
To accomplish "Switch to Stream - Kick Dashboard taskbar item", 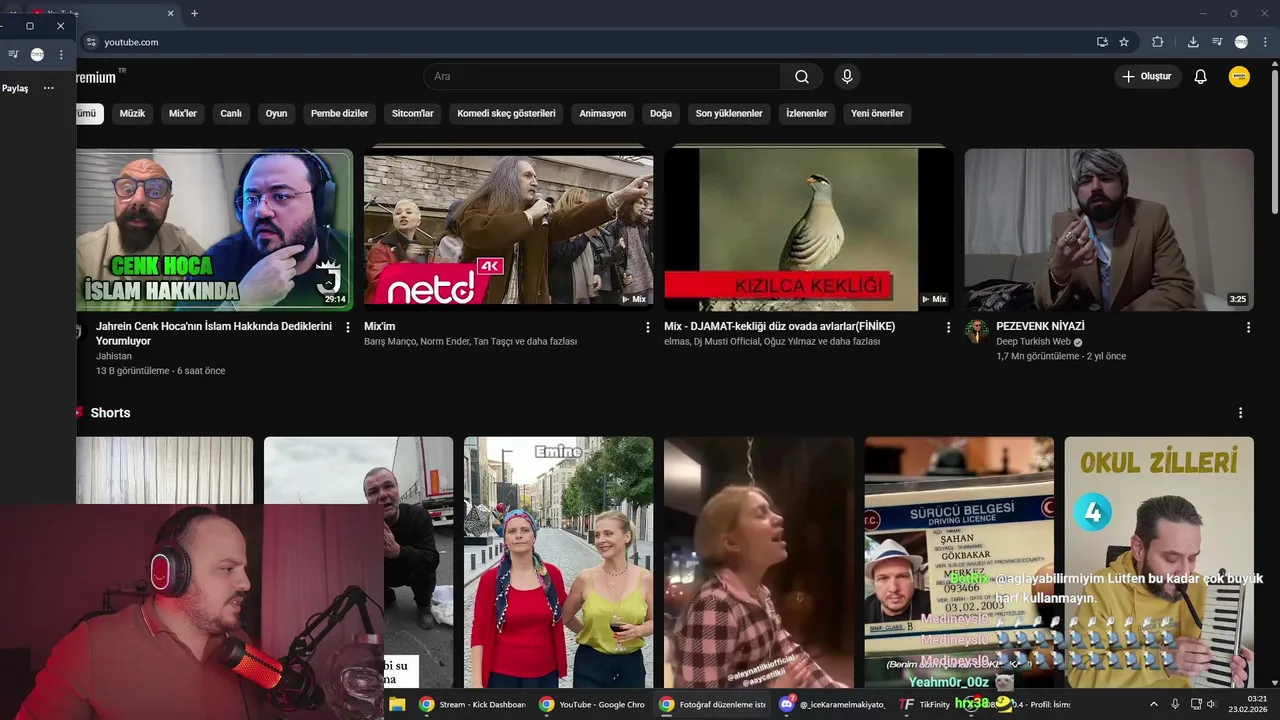I will (472, 704).
